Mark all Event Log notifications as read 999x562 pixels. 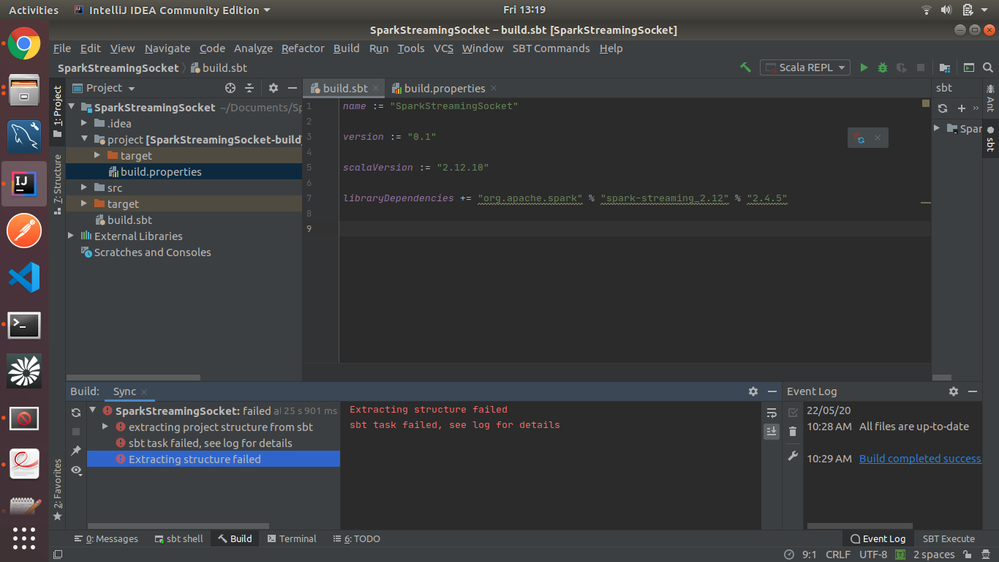(x=793, y=412)
